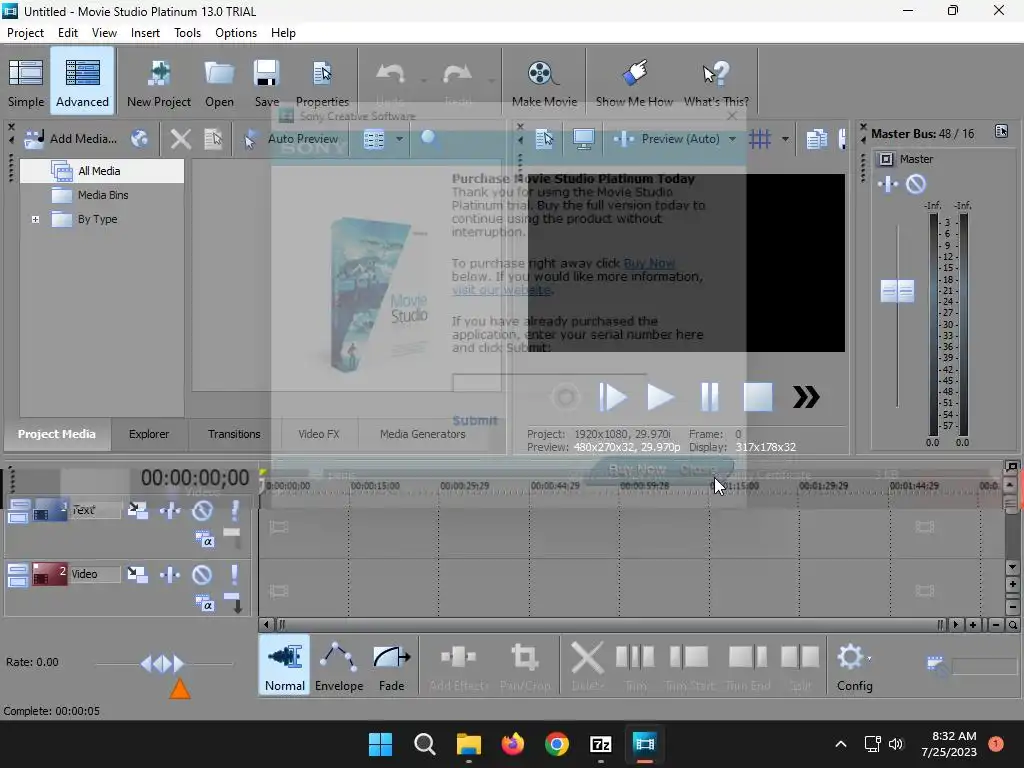
Task: Solo the Video track
Action: point(234,574)
